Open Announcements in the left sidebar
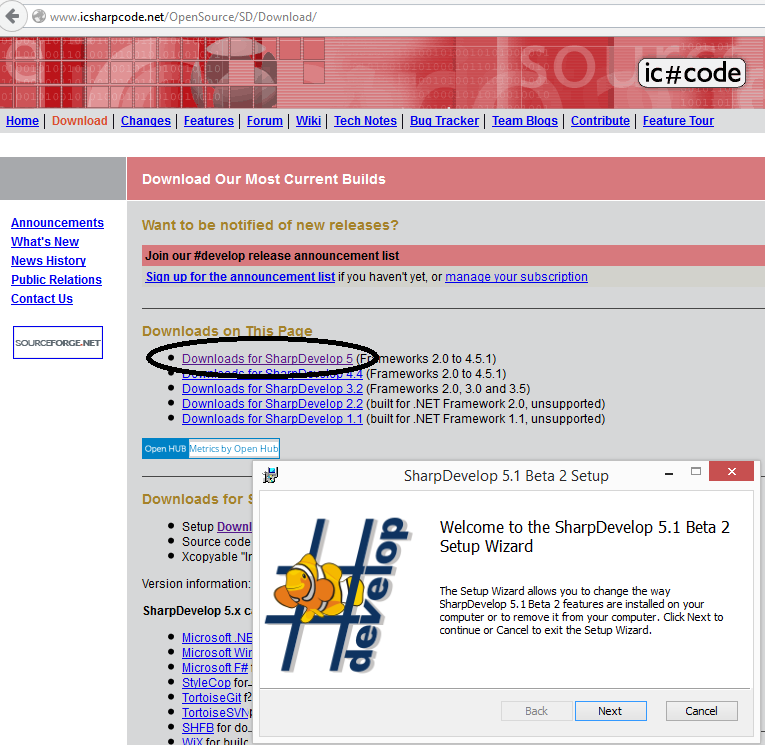 [57, 223]
